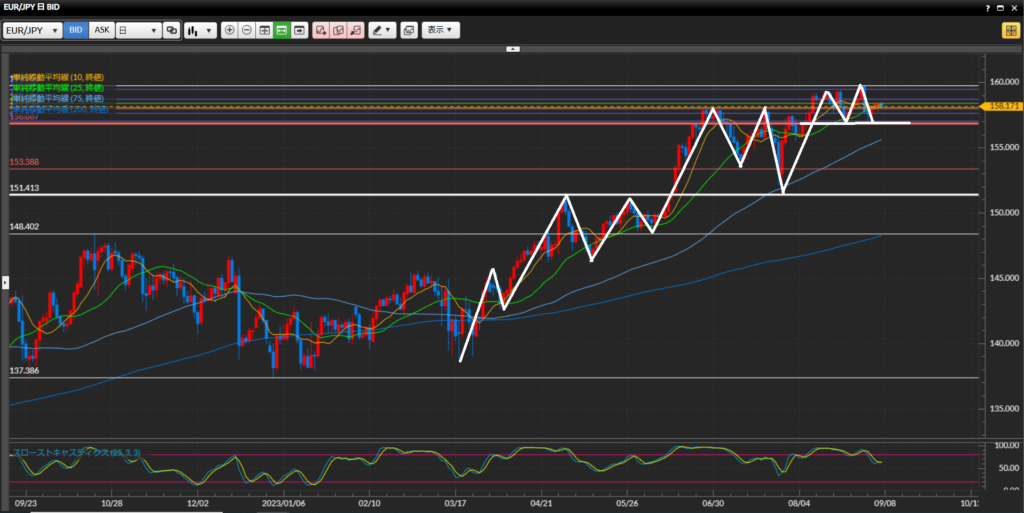Click the left-edge panel expand arrow
The height and width of the screenshot is (513, 1024).
5,281
